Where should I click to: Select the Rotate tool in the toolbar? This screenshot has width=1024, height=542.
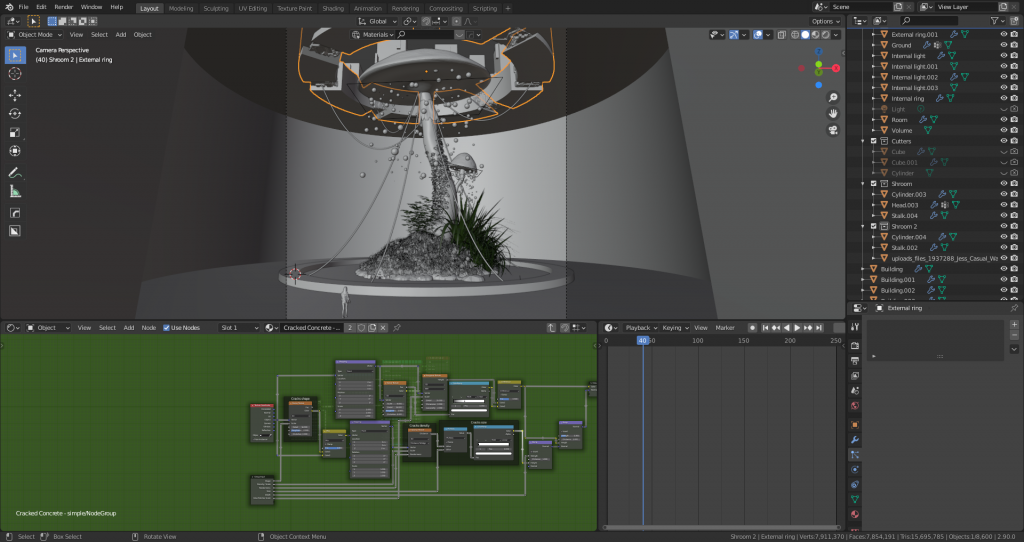(x=15, y=114)
